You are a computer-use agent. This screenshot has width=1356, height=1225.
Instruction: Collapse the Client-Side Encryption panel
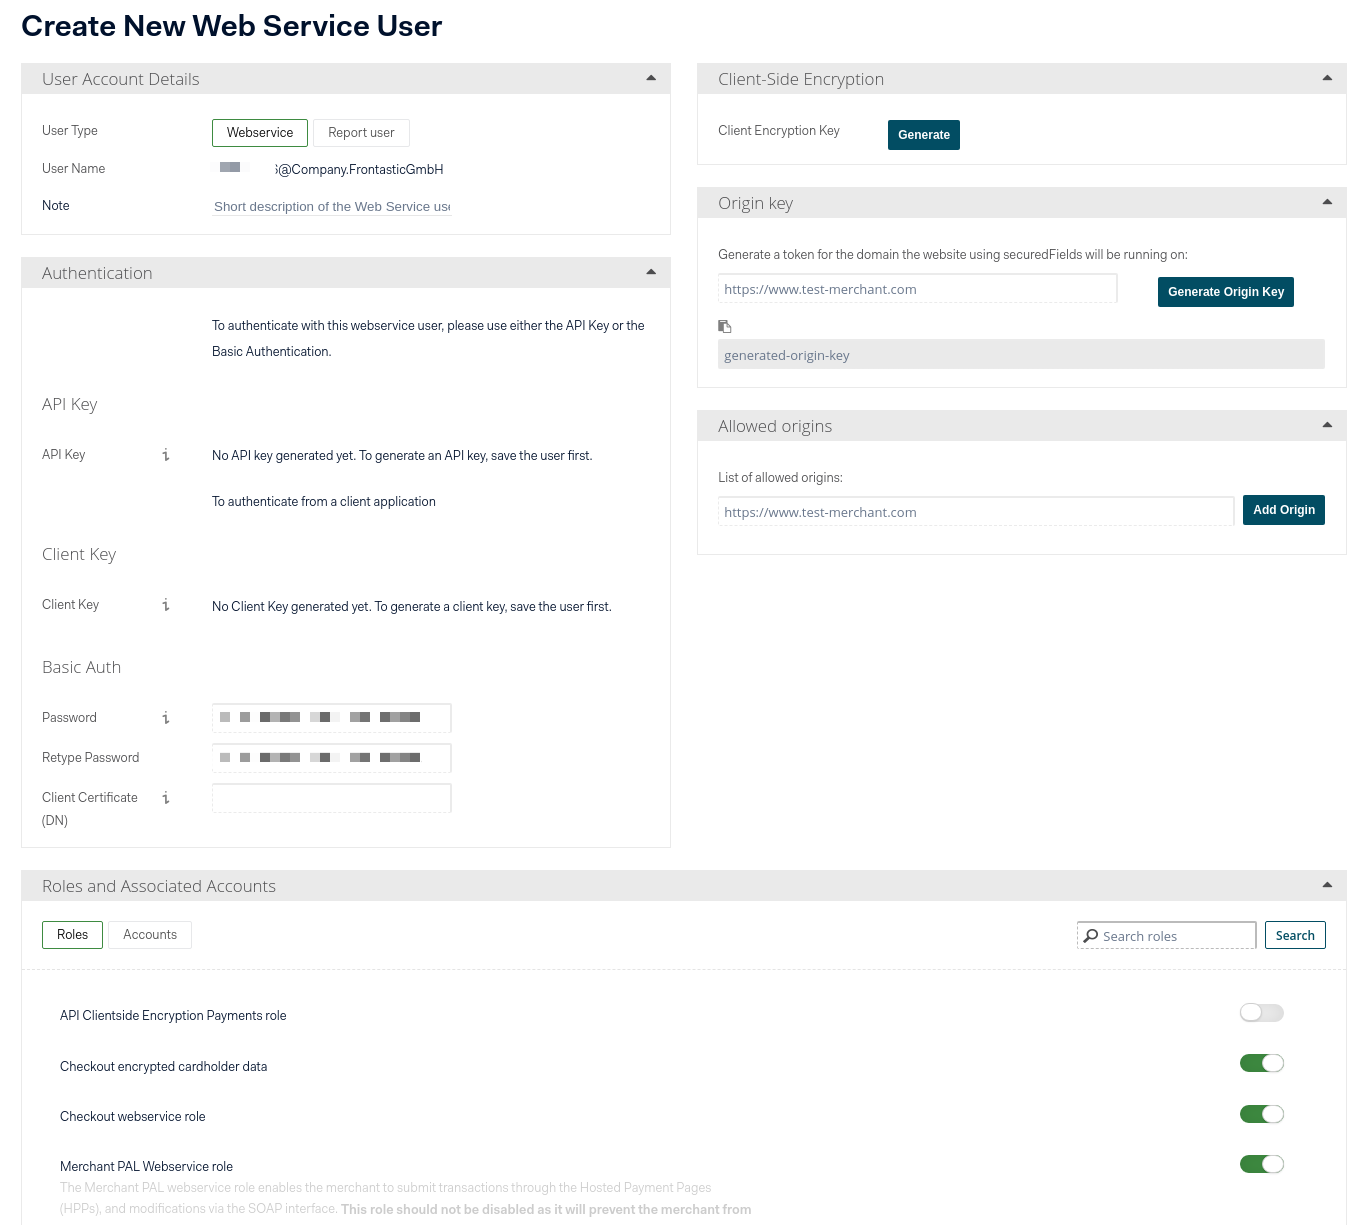coord(1327,78)
